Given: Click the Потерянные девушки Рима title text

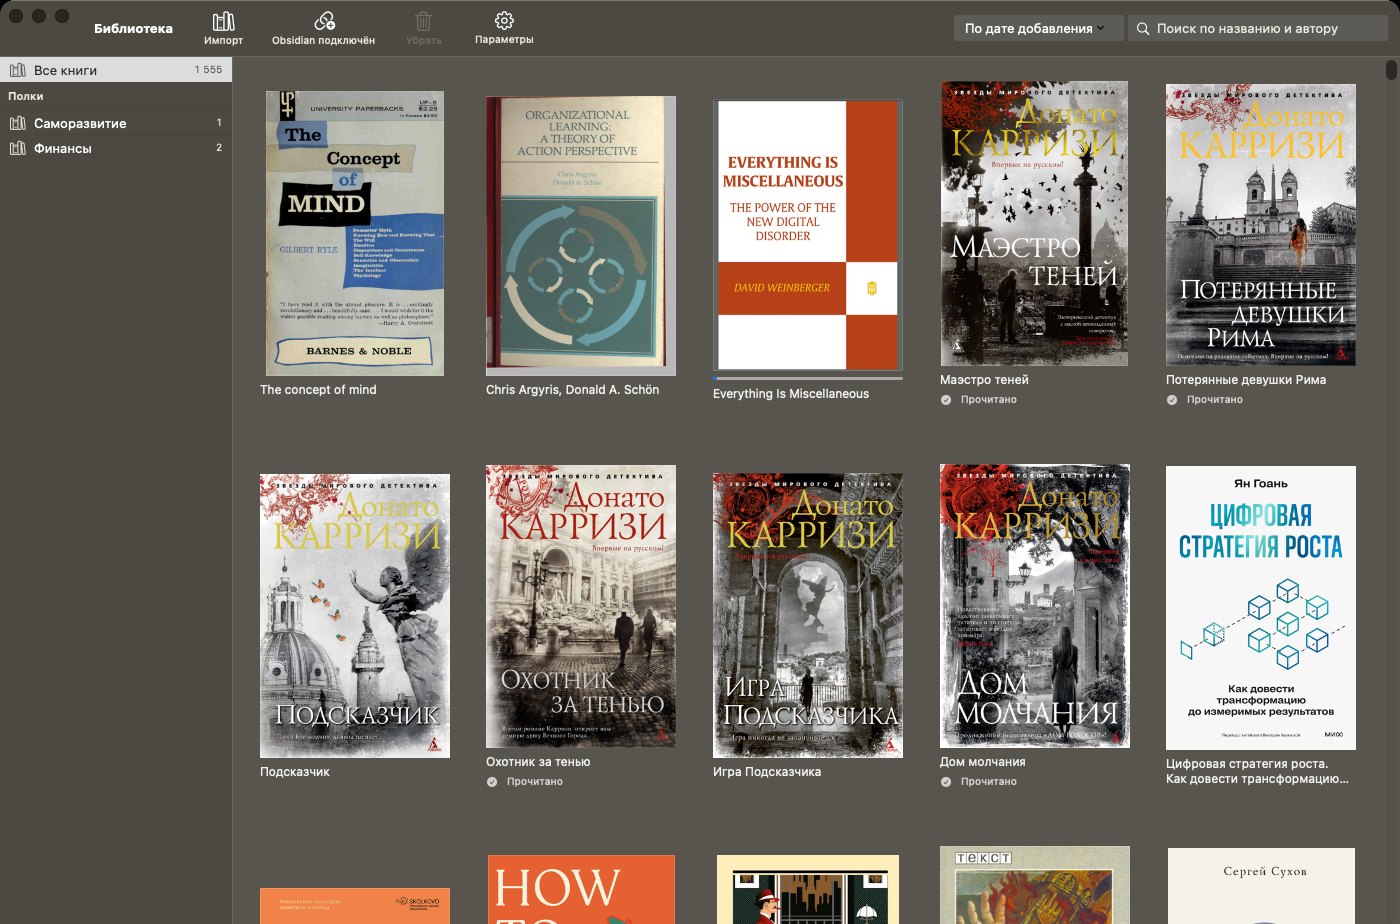Looking at the screenshot, I should tap(1246, 380).
